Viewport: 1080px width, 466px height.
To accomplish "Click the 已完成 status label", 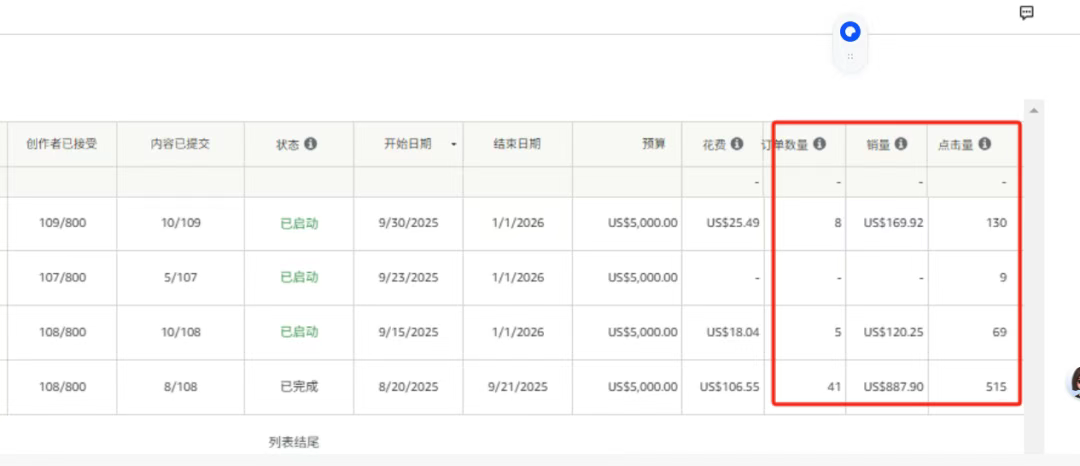I will coord(299,386).
